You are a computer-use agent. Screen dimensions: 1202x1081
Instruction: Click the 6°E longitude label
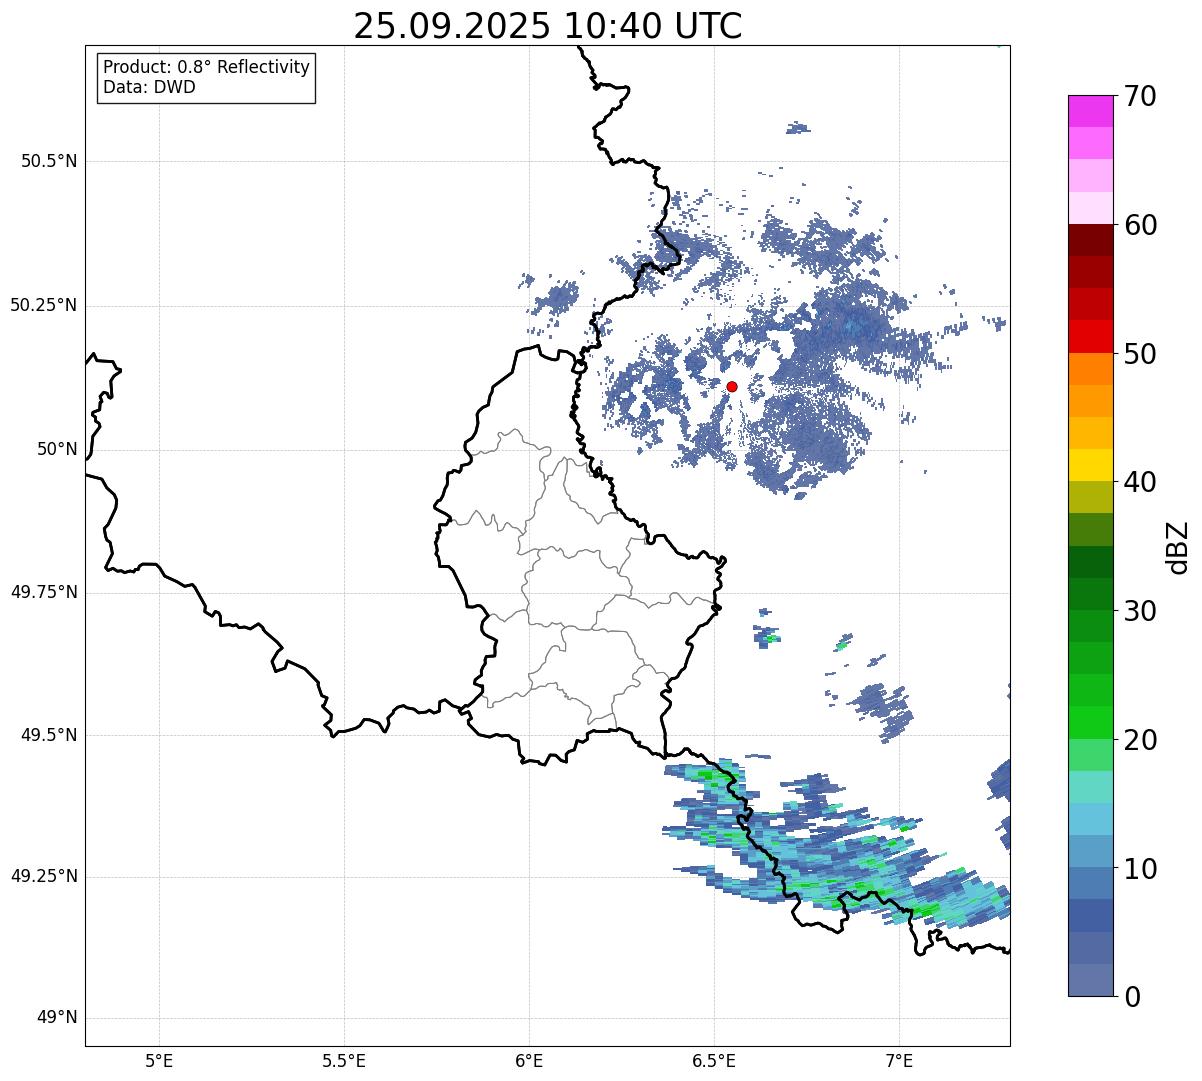point(529,1060)
